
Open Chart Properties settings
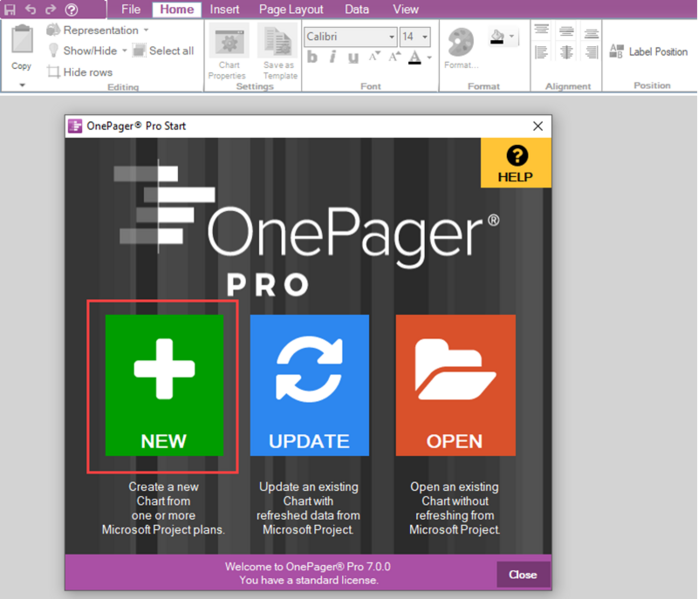[229, 53]
